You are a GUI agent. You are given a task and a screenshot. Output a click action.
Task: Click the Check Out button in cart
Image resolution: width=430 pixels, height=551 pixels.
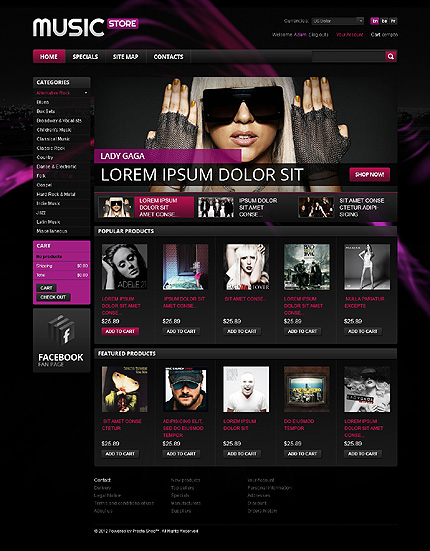tap(53, 297)
